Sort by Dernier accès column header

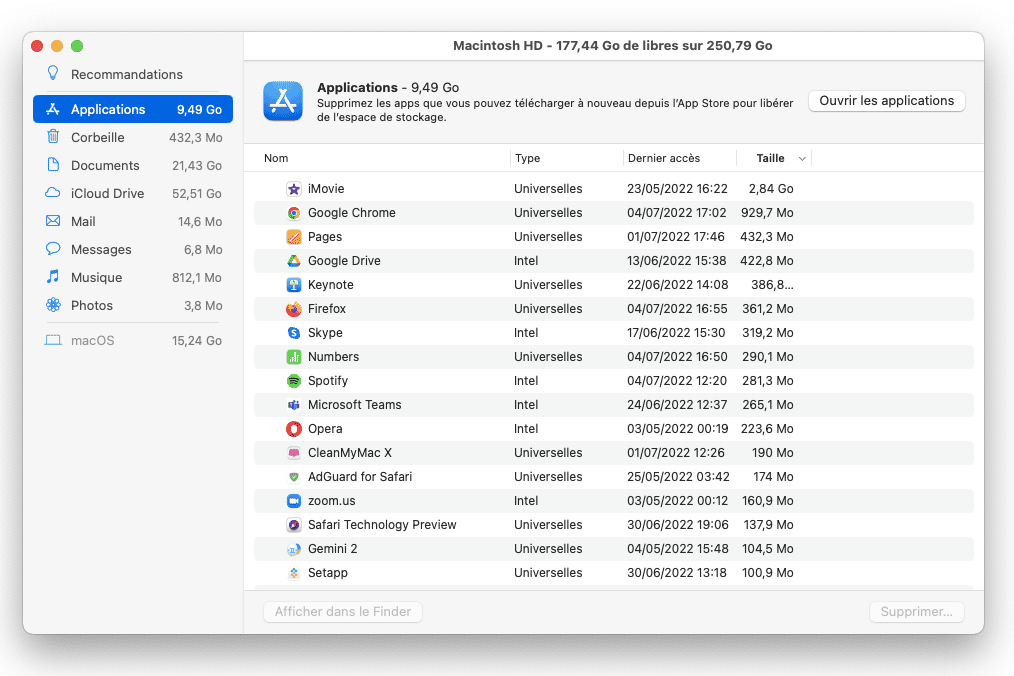[664, 158]
